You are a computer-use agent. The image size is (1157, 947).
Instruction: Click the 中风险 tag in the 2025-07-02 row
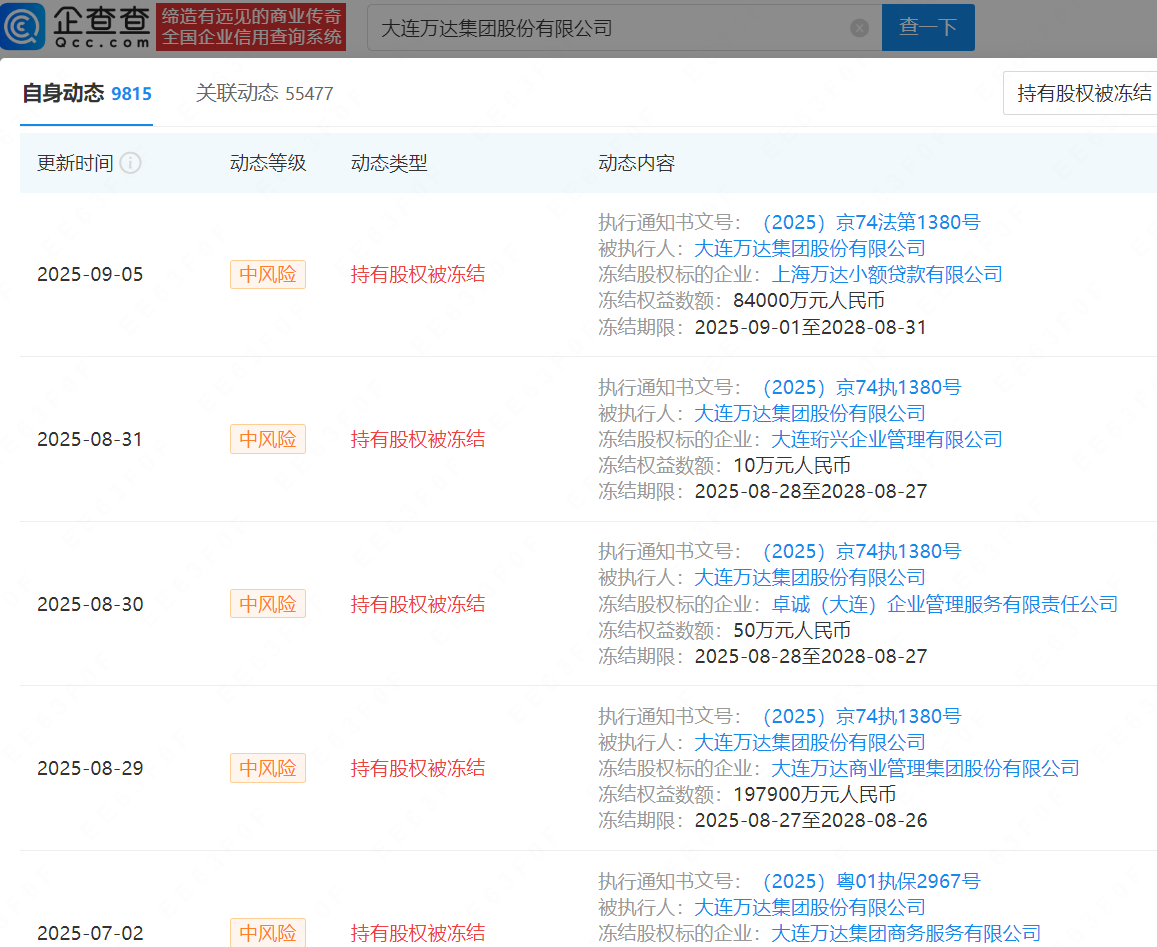(x=268, y=932)
